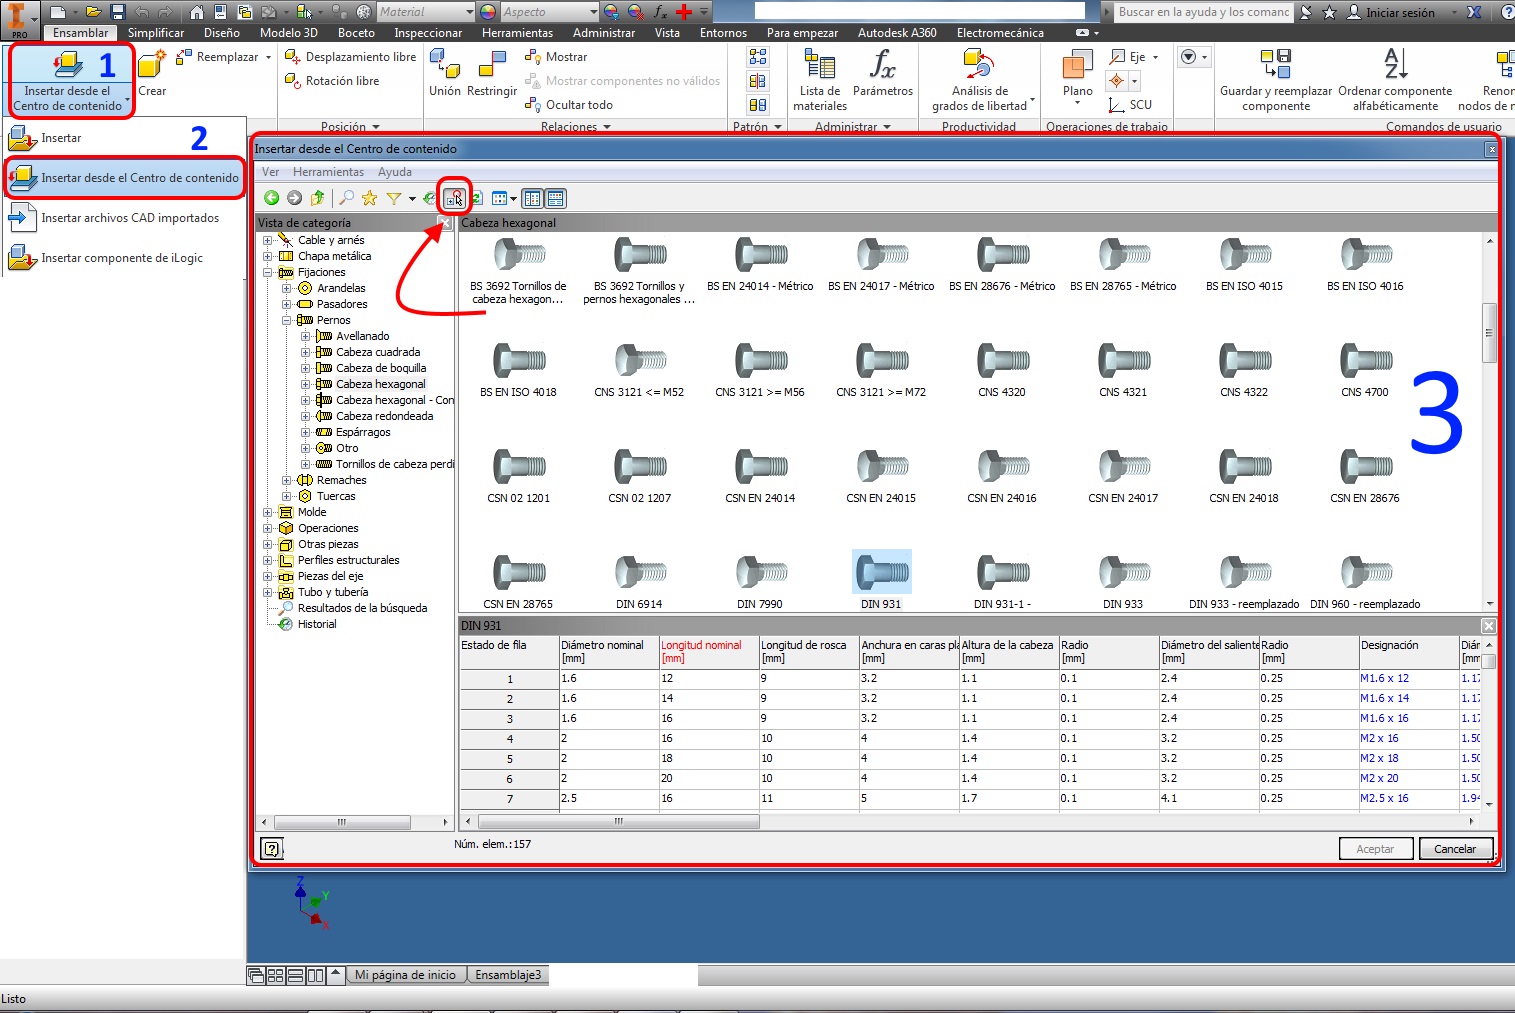Open the Material dropdown combo box
This screenshot has width=1515, height=1013.
426,12
